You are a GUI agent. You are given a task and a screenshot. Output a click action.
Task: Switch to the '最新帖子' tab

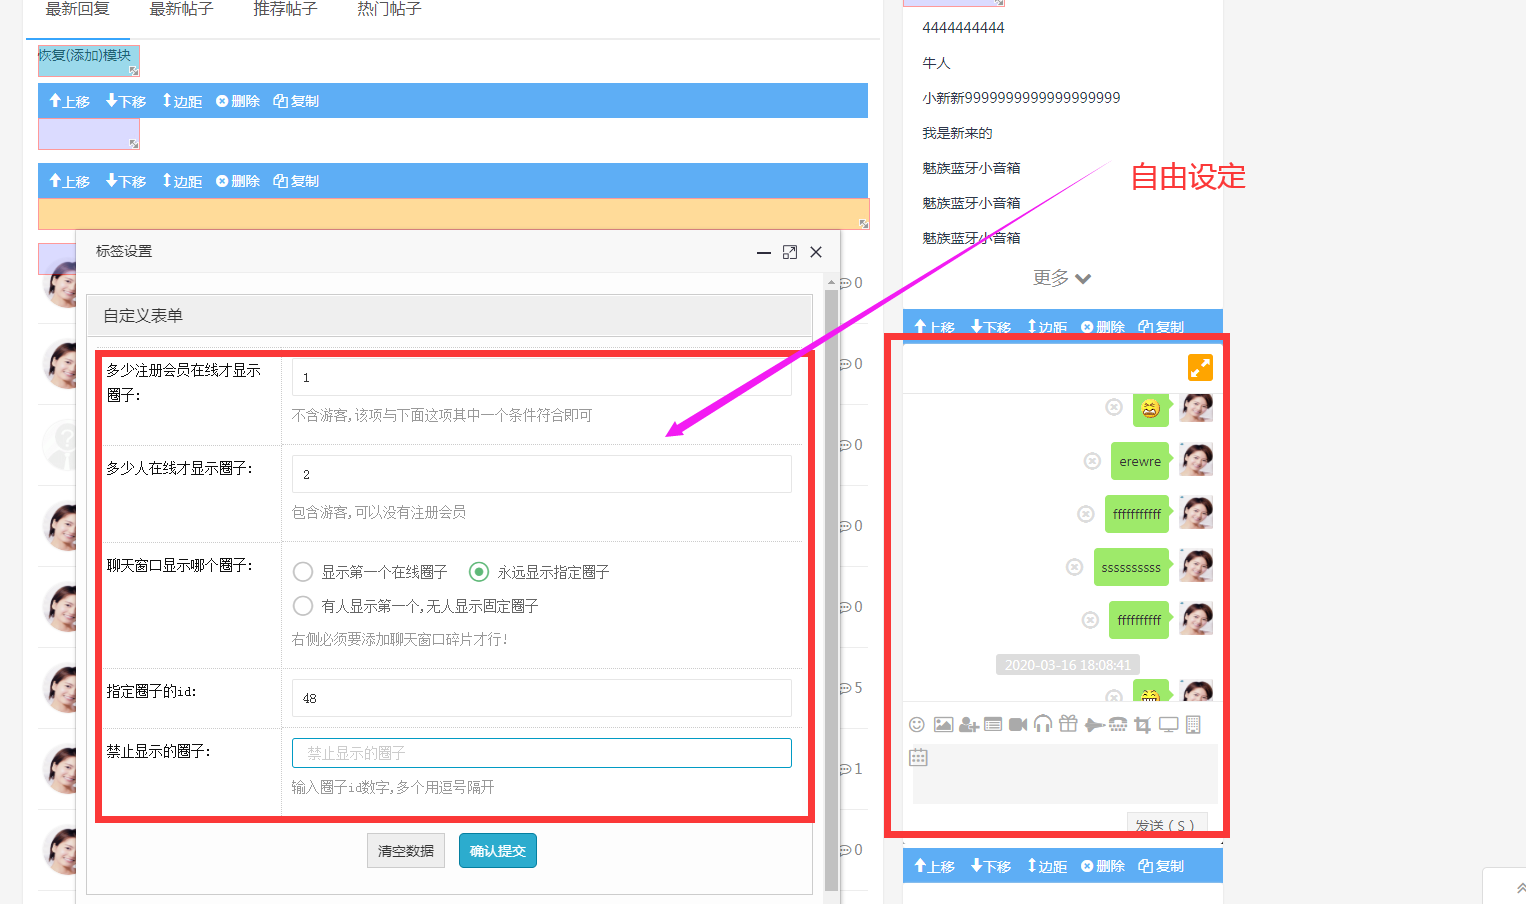[181, 9]
